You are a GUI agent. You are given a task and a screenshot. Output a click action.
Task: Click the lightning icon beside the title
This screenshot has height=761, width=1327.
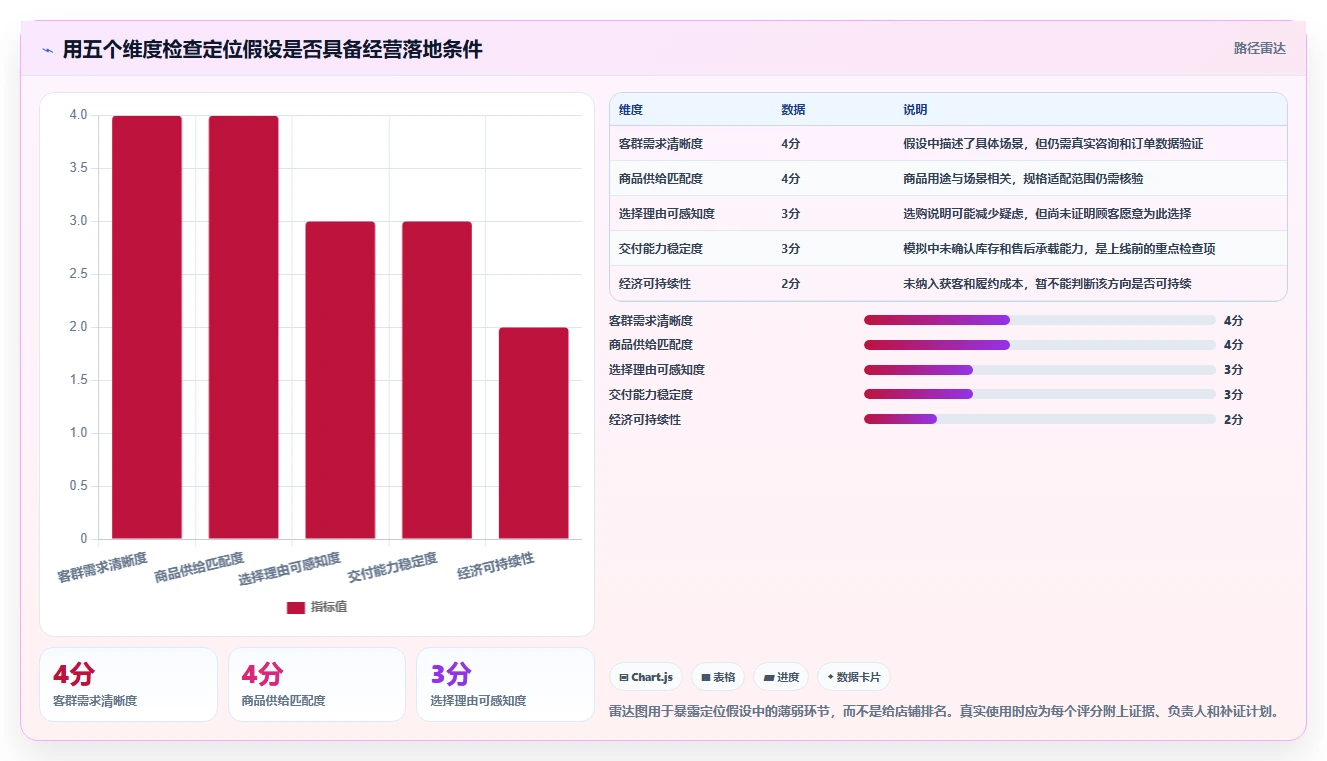pyautogui.click(x=48, y=50)
